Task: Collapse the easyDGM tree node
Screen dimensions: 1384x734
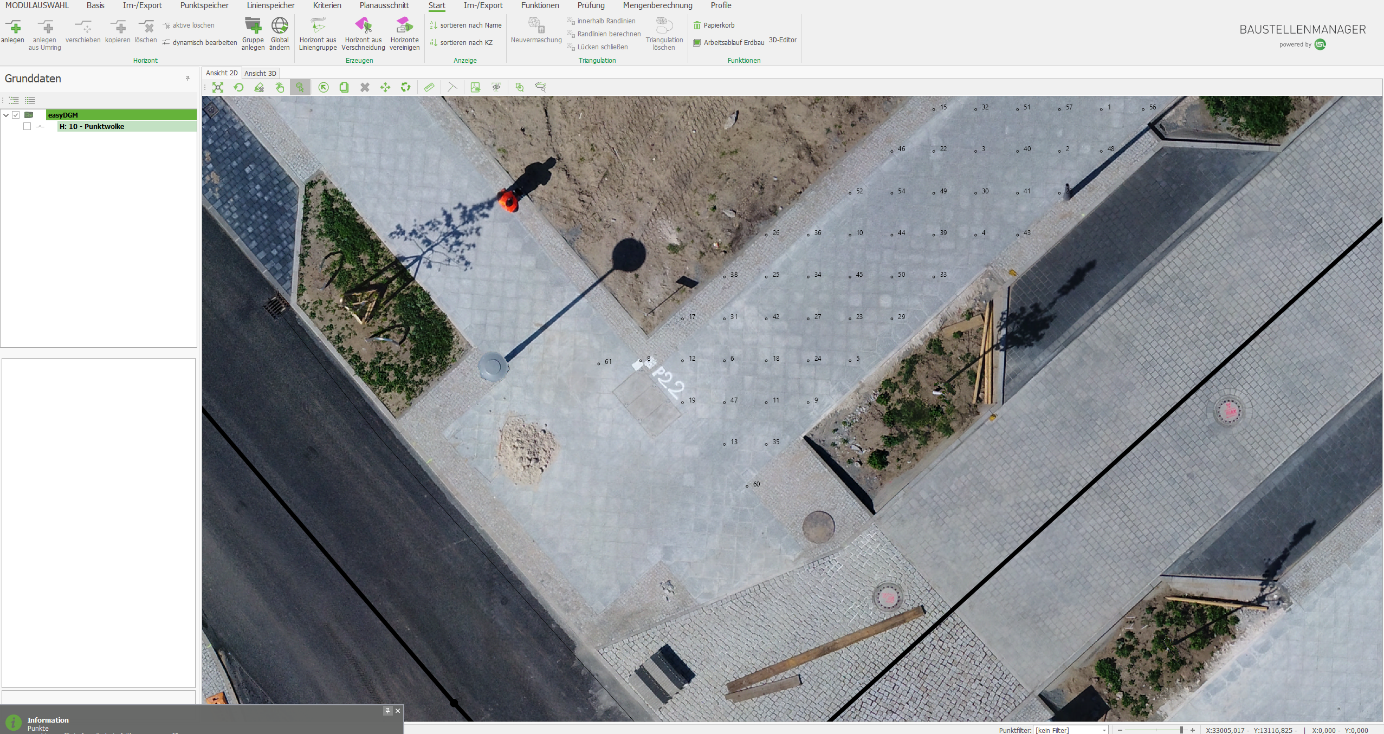Action: click(6, 115)
